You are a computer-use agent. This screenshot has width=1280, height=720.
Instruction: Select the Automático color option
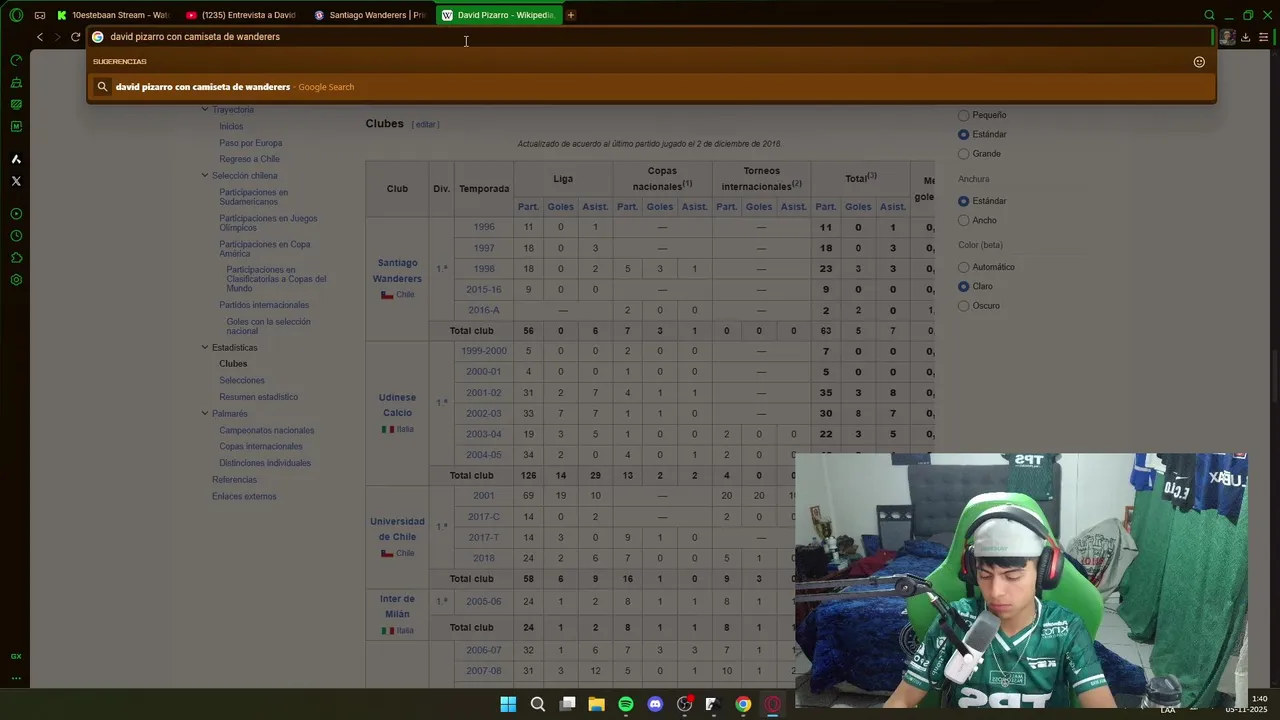(964, 267)
